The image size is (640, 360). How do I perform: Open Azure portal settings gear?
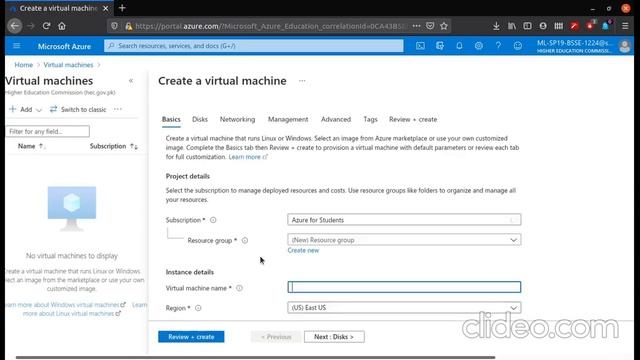479,46
